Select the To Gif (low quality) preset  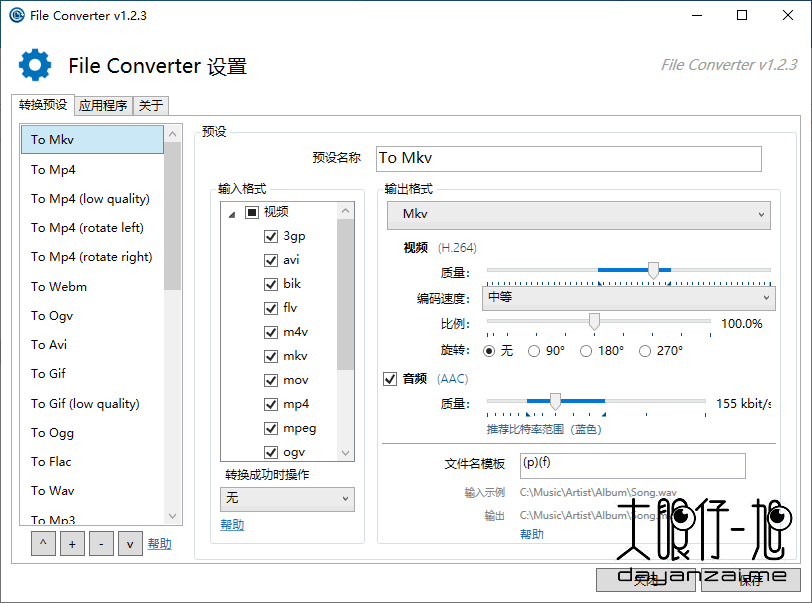tap(92, 404)
